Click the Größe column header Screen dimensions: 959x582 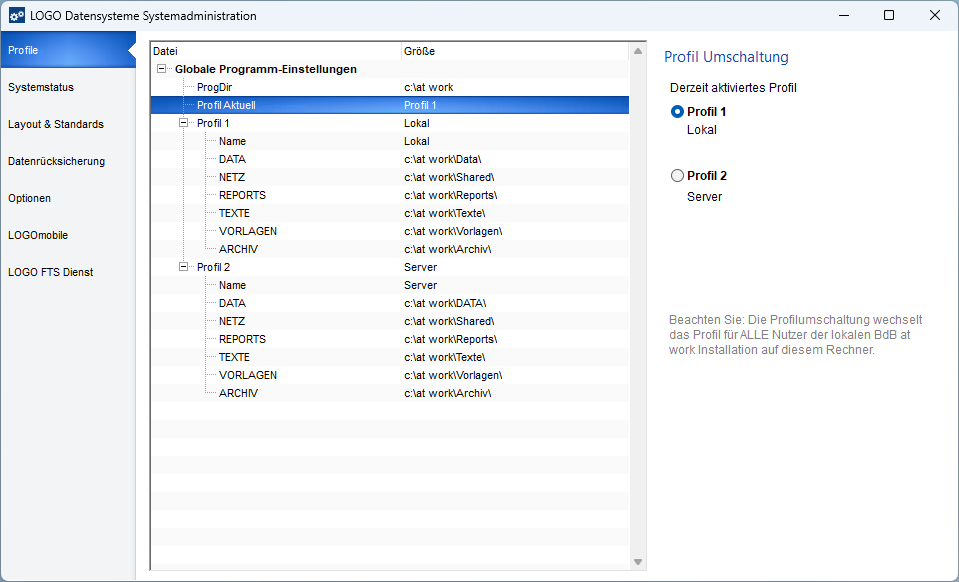(515, 51)
